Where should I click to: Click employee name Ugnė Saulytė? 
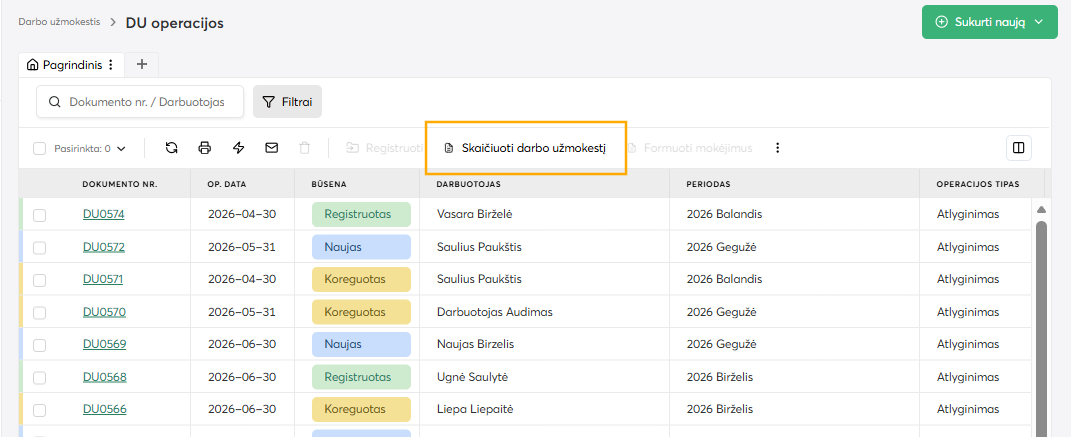click(473, 376)
